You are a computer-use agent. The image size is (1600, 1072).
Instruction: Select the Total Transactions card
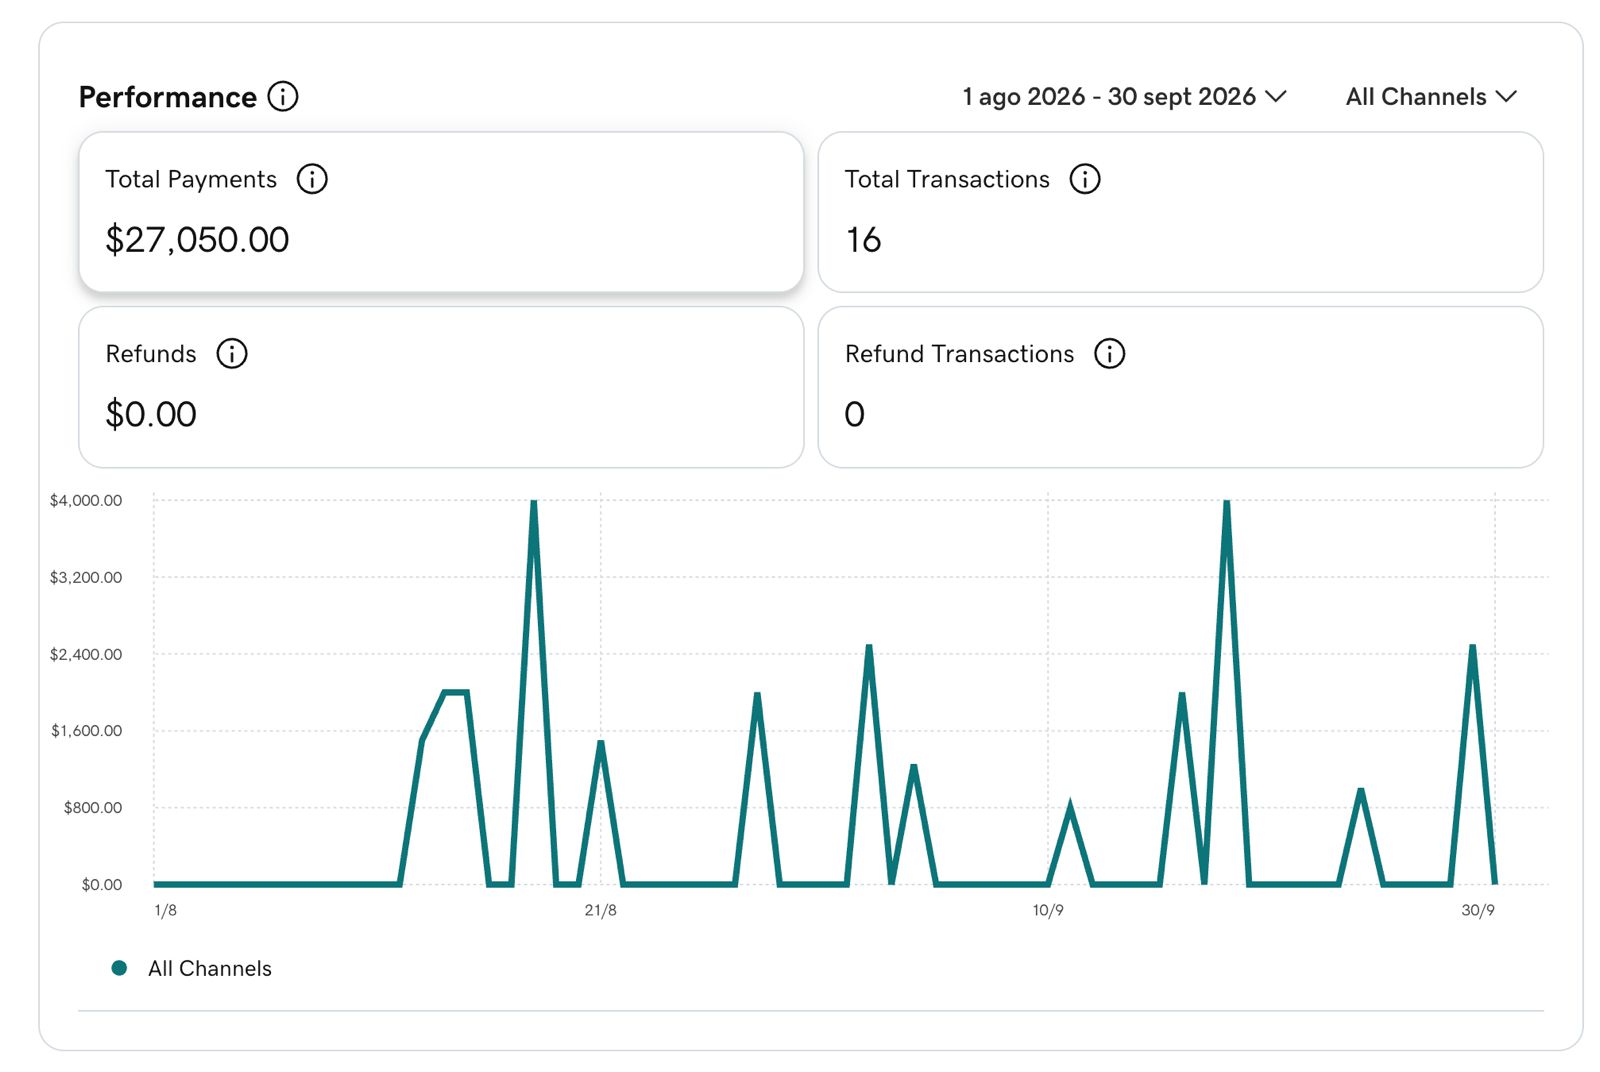pyautogui.click(x=1180, y=212)
